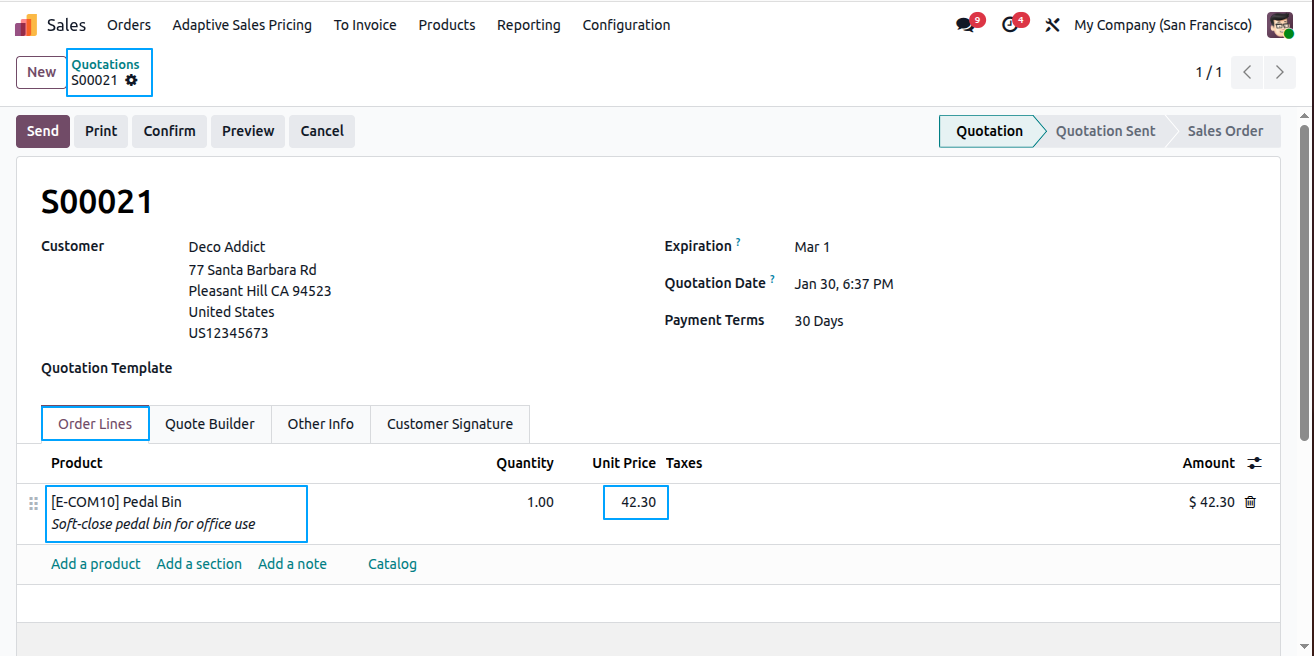Click the Unit Price column header
1314x656 pixels.
[x=624, y=463]
